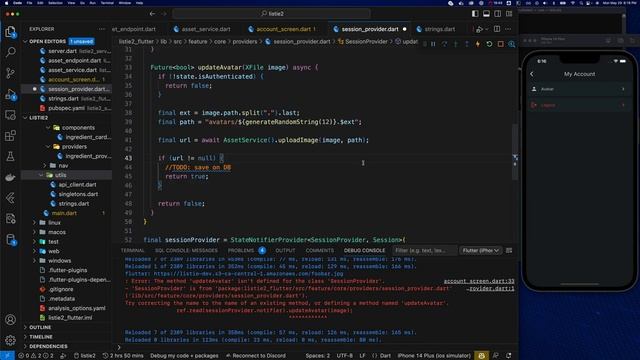
Task: Restart the debug session
Action: click(x=489, y=44)
